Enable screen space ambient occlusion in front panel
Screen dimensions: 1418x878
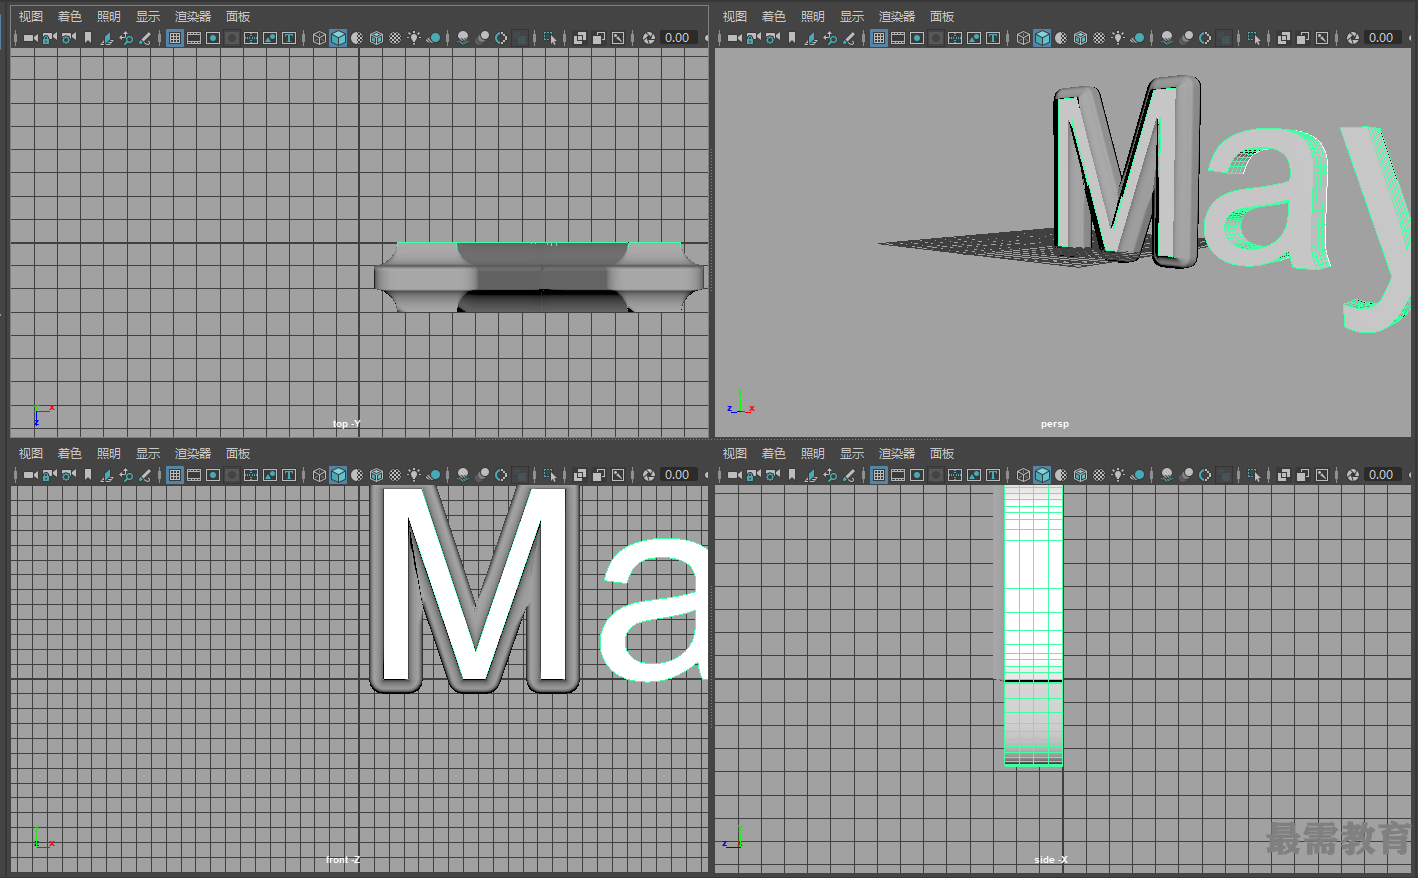coord(463,475)
